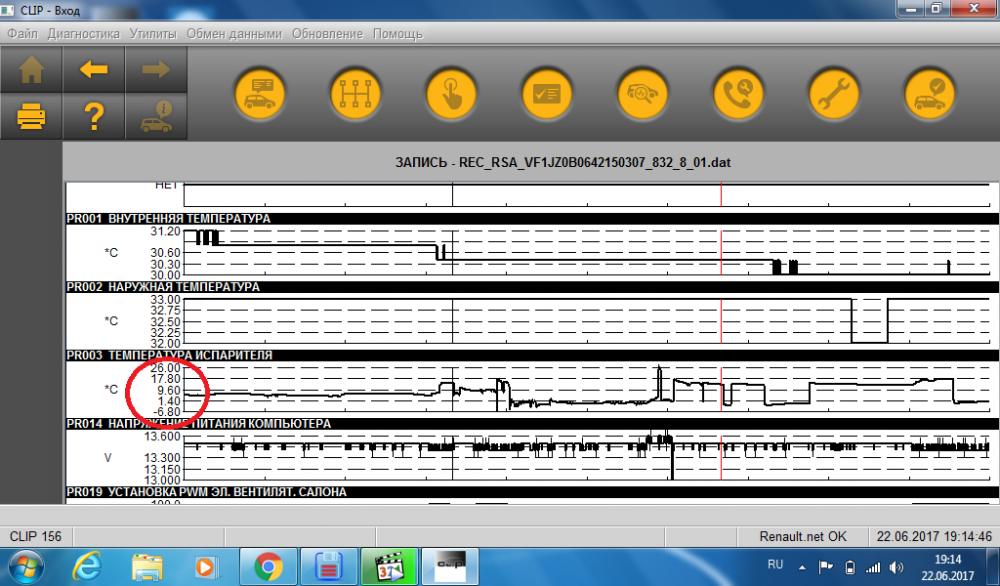The width and height of the screenshot is (1000, 586).
Task: Show hidden tray icons arrow
Action: [802, 568]
